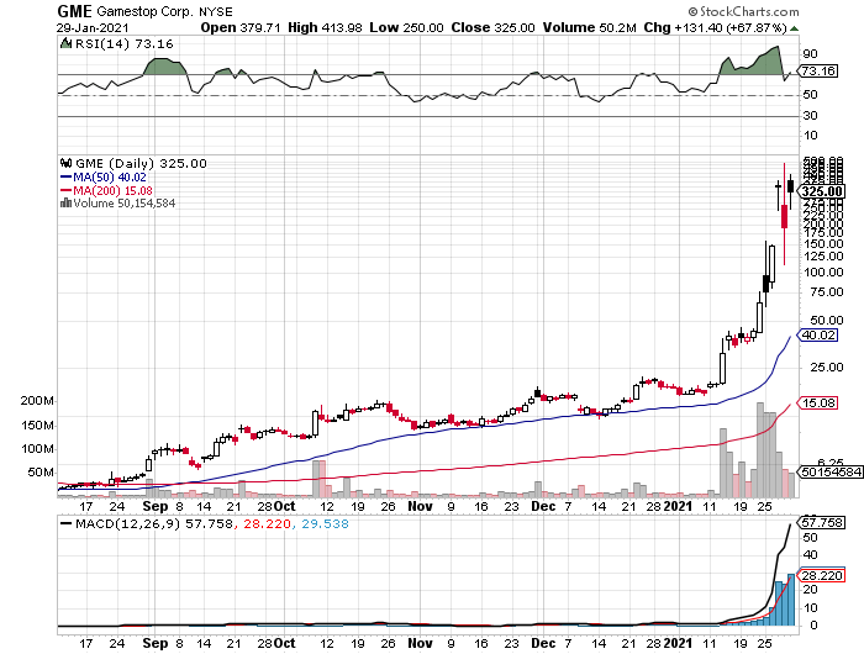The image size is (864, 654).
Task: Click the GME (Daily) candlestick legend icon
Action: 66,163
